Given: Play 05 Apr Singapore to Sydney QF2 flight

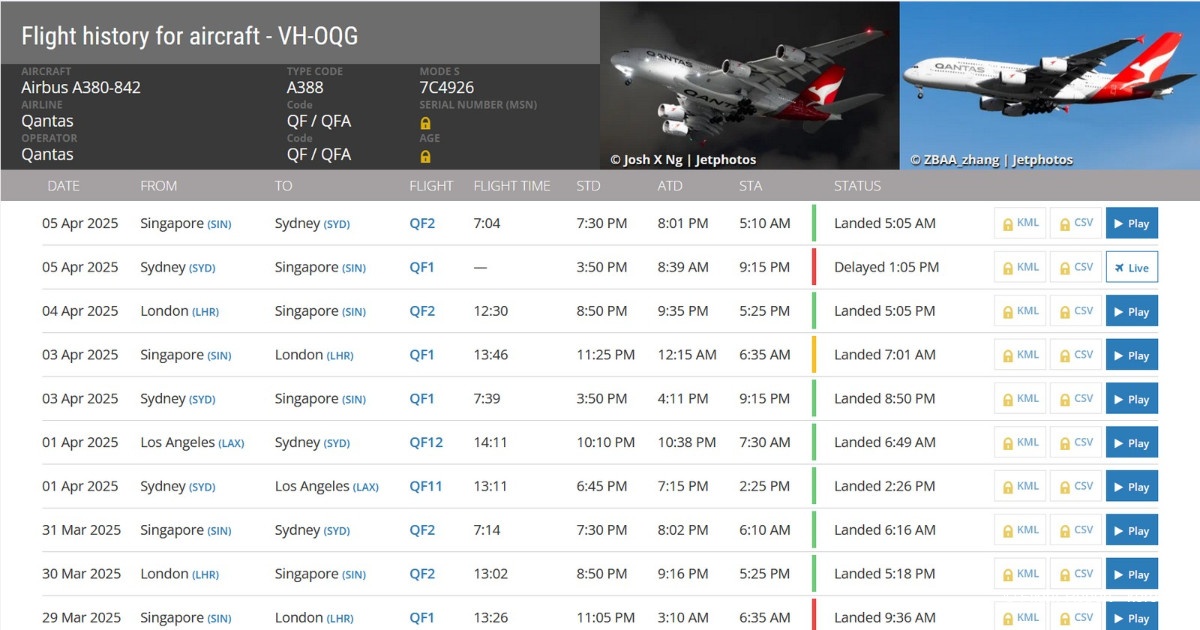Looking at the screenshot, I should (x=1131, y=223).
